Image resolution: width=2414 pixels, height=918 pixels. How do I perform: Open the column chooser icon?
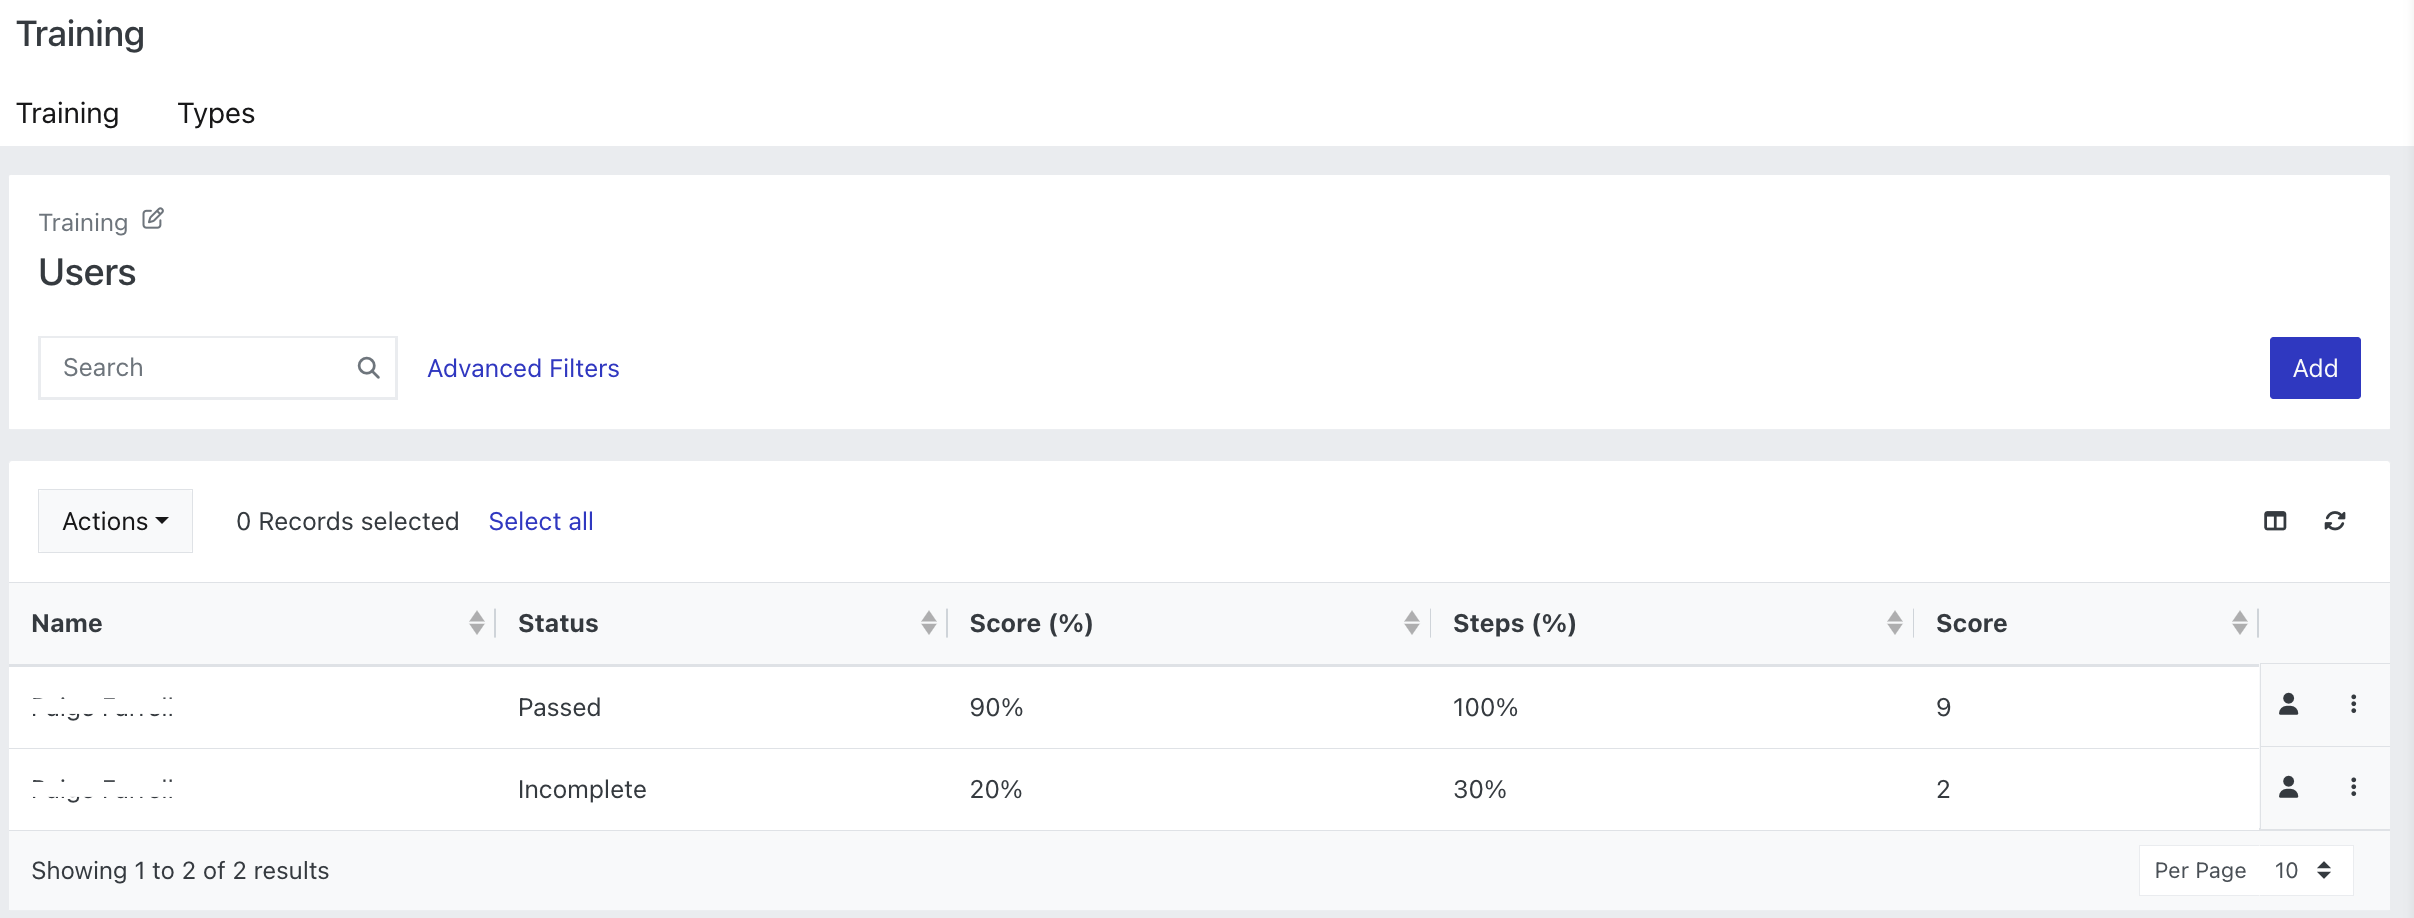[2275, 521]
